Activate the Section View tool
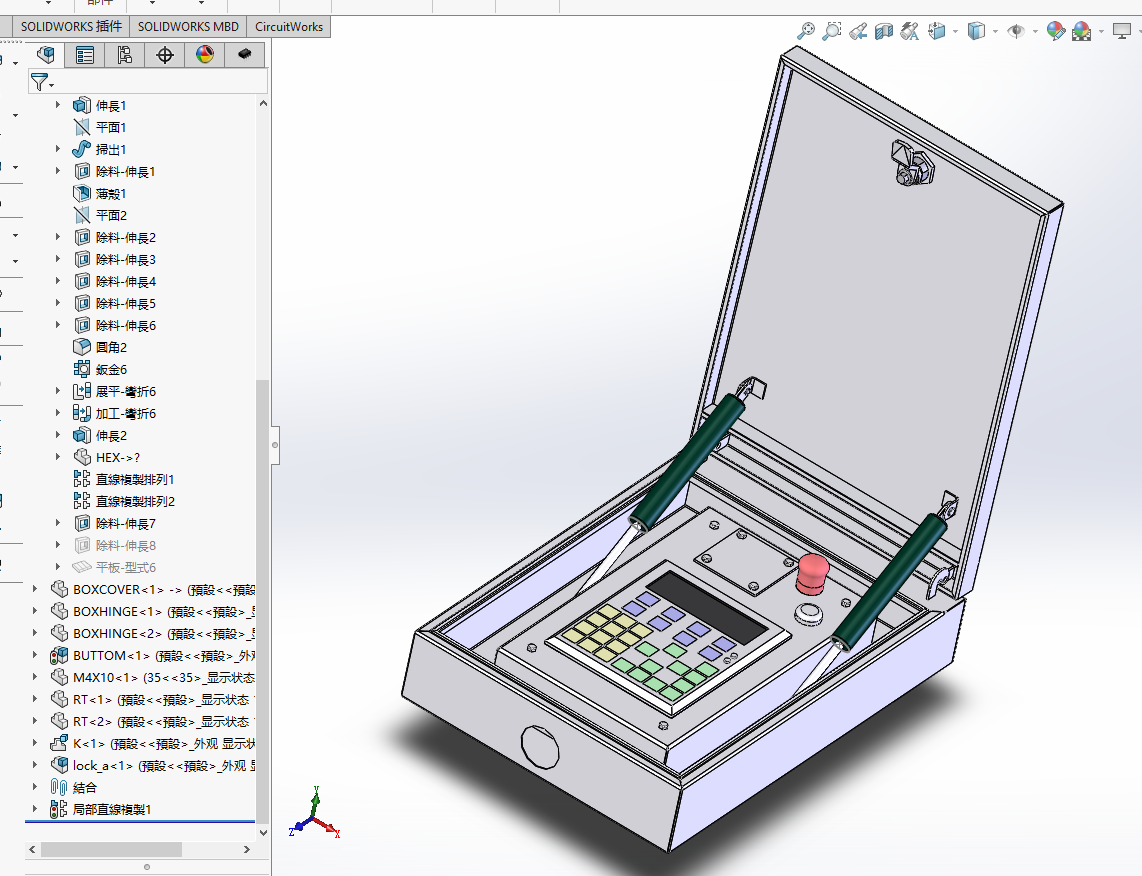 pos(883,31)
